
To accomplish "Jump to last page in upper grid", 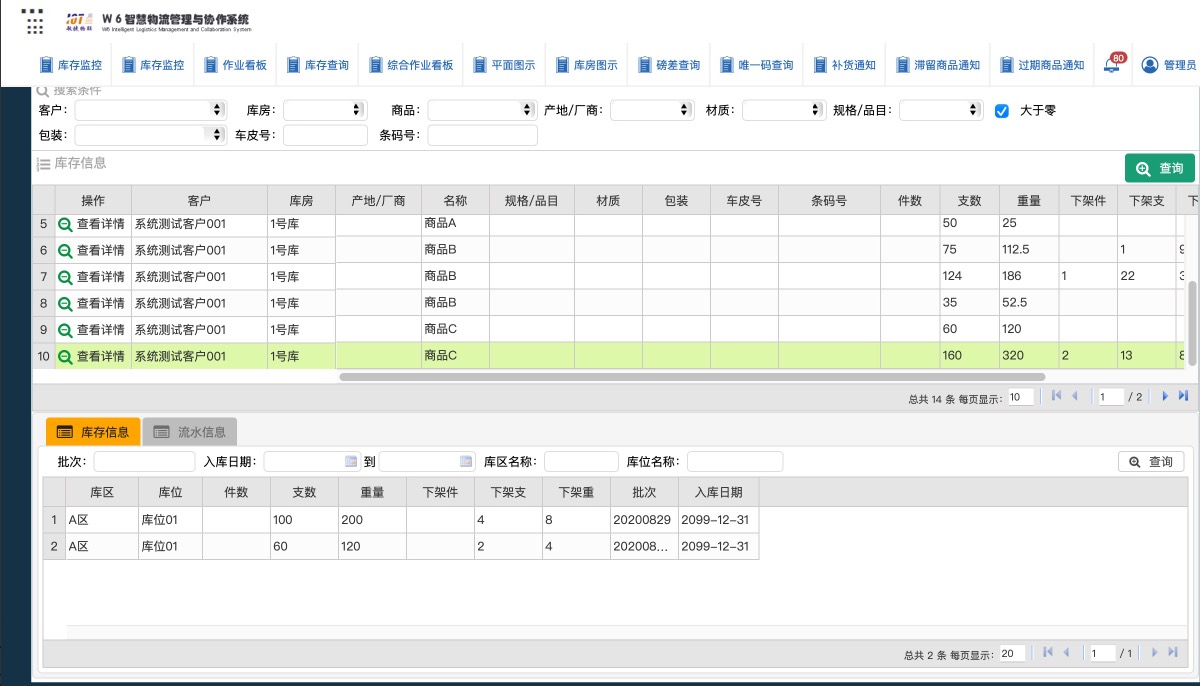I will (1183, 396).
